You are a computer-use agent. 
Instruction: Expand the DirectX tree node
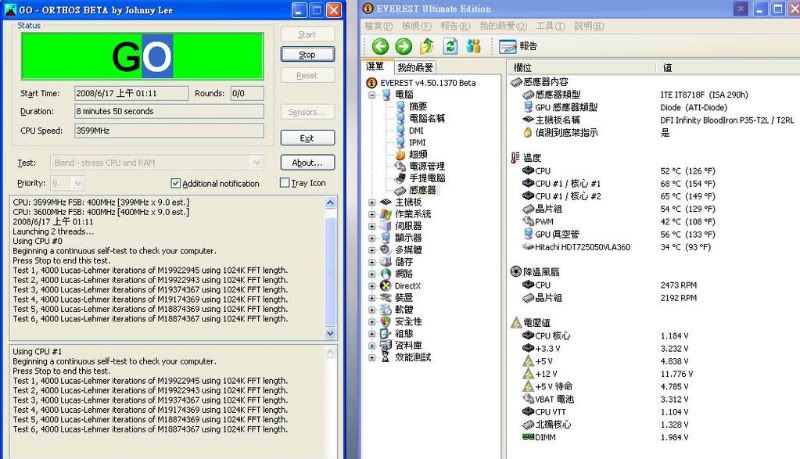(x=372, y=286)
